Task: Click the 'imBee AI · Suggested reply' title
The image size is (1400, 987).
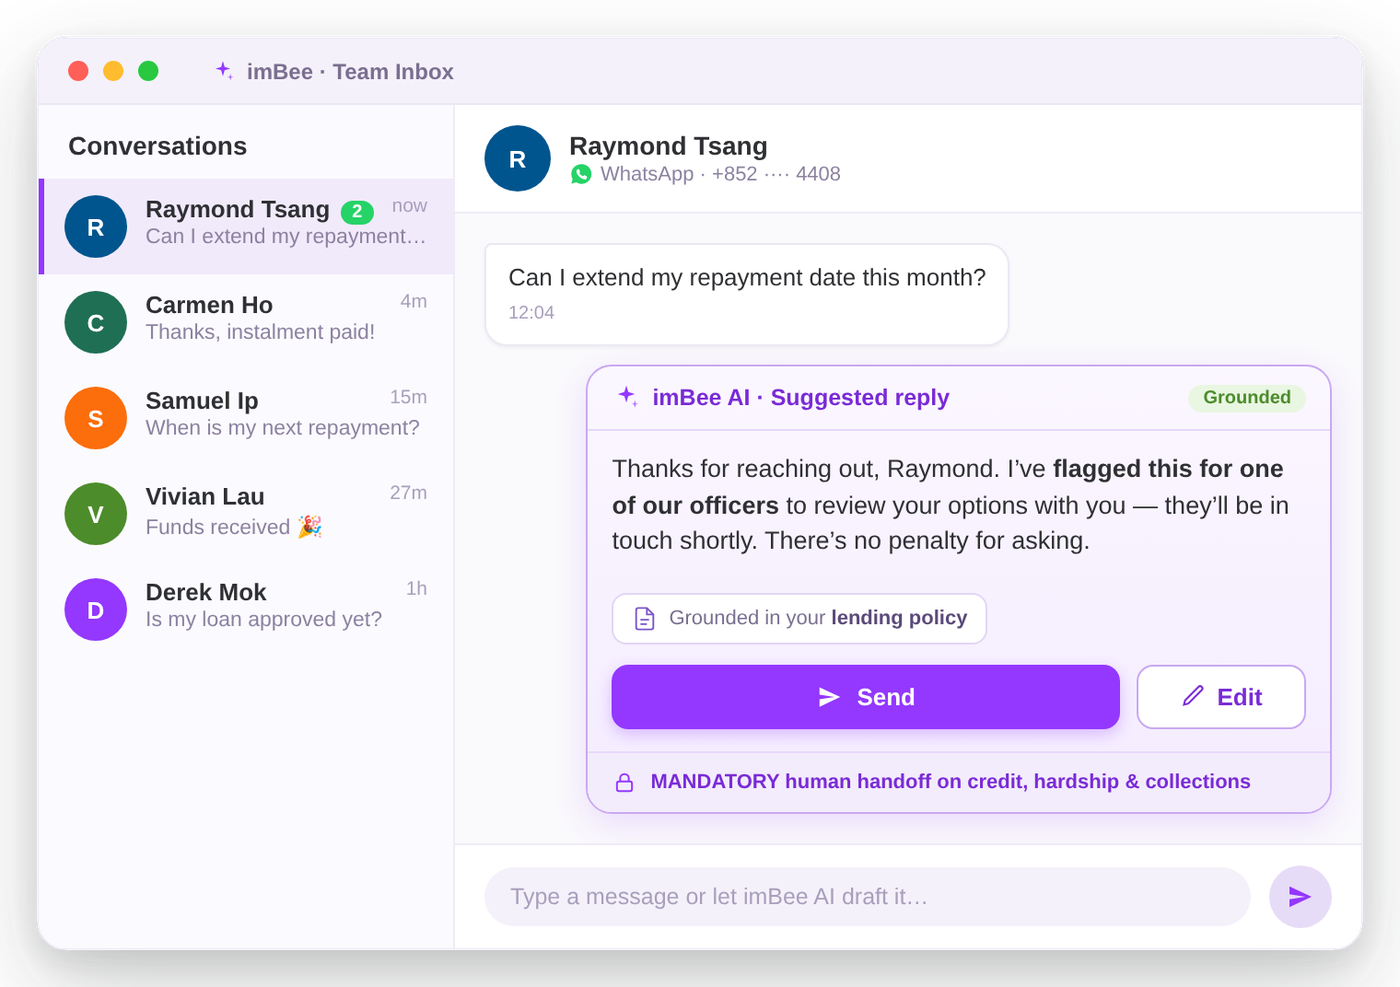Action: [x=801, y=397]
